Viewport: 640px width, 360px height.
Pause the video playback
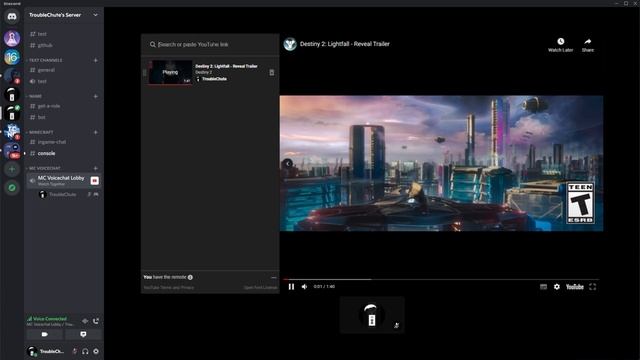(x=291, y=287)
